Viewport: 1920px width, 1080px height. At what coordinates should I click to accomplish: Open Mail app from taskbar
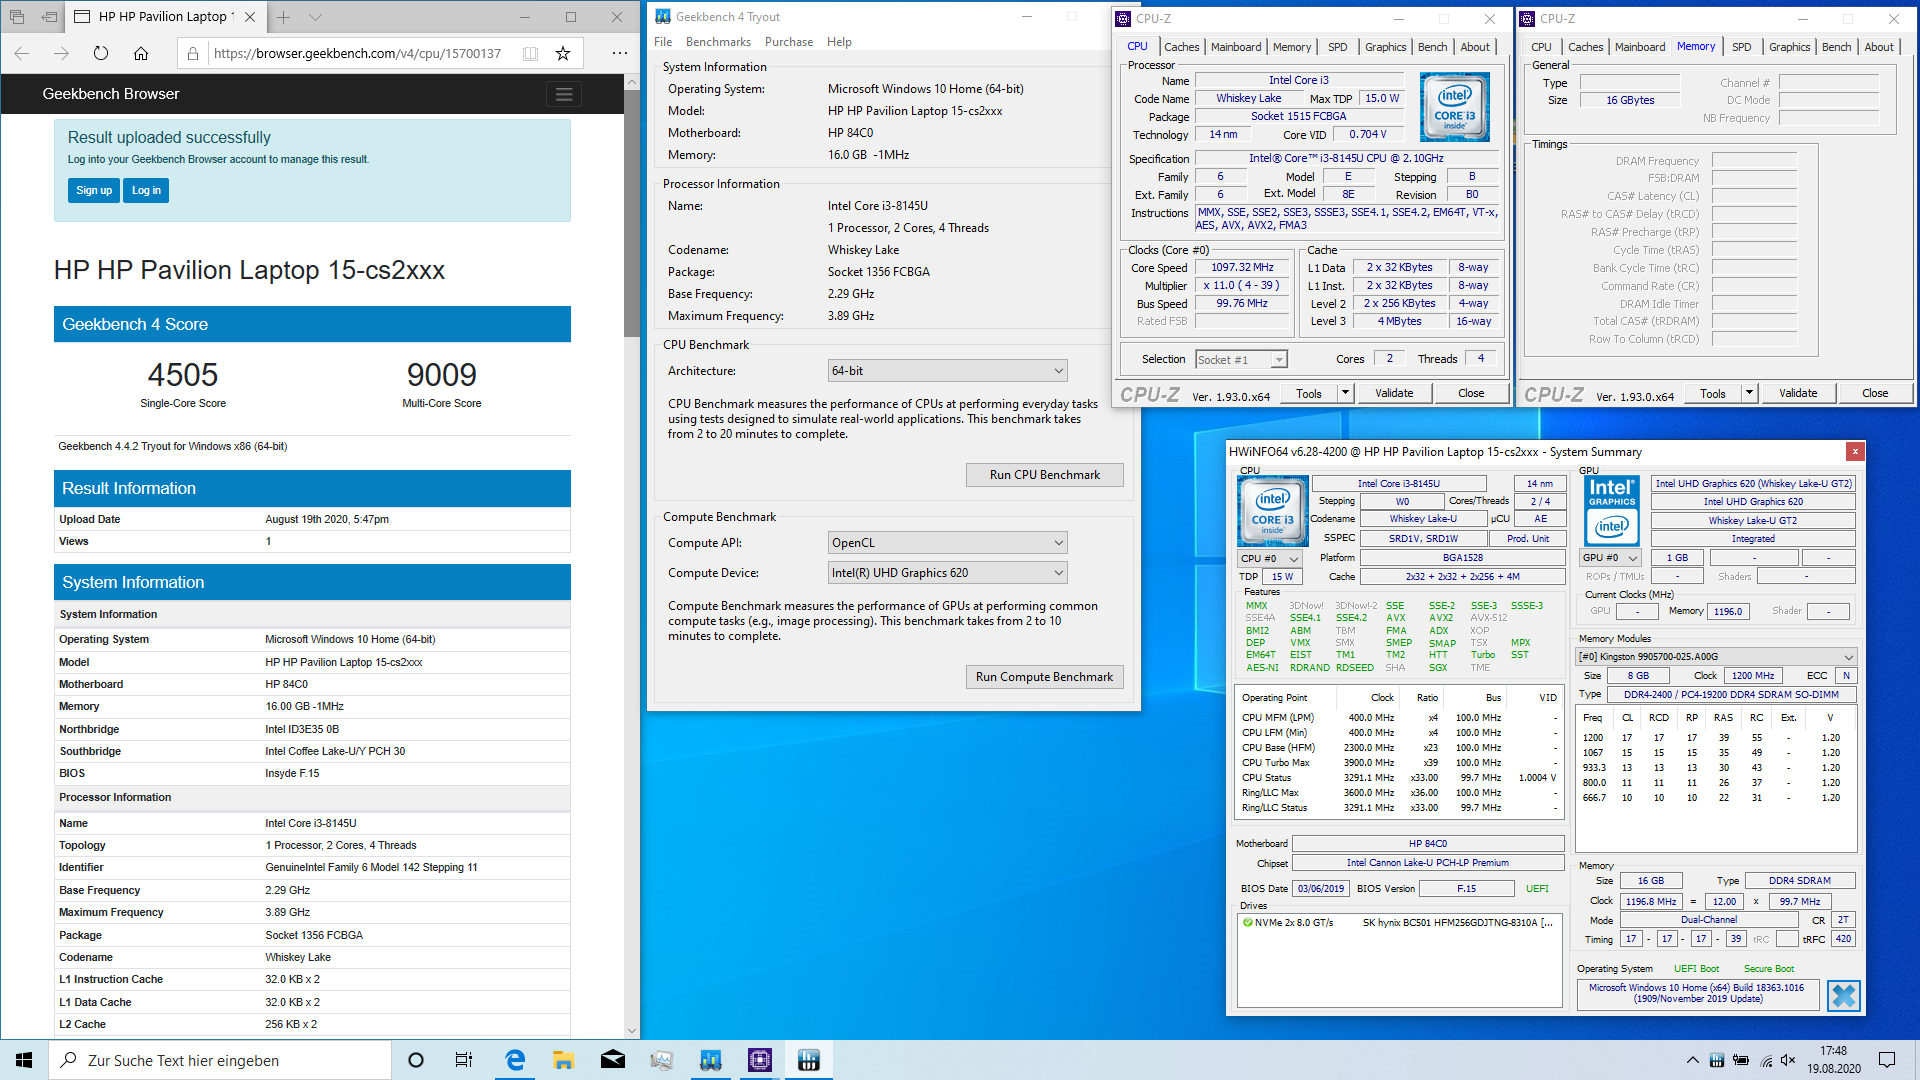612,1060
